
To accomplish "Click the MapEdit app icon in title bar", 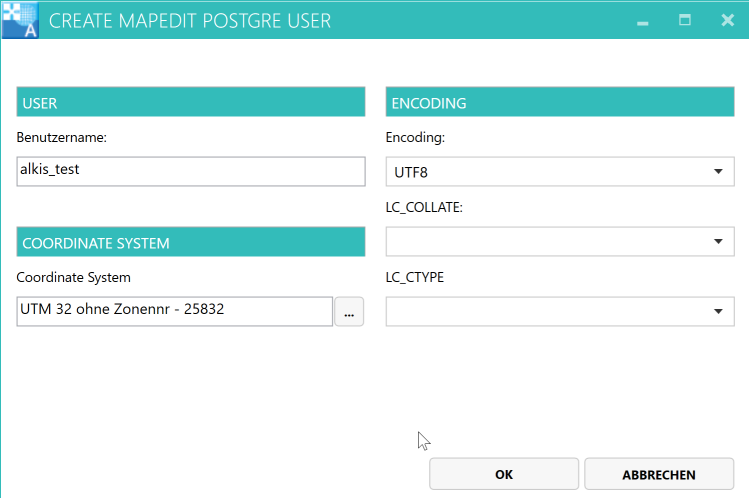I will click(x=20, y=20).
